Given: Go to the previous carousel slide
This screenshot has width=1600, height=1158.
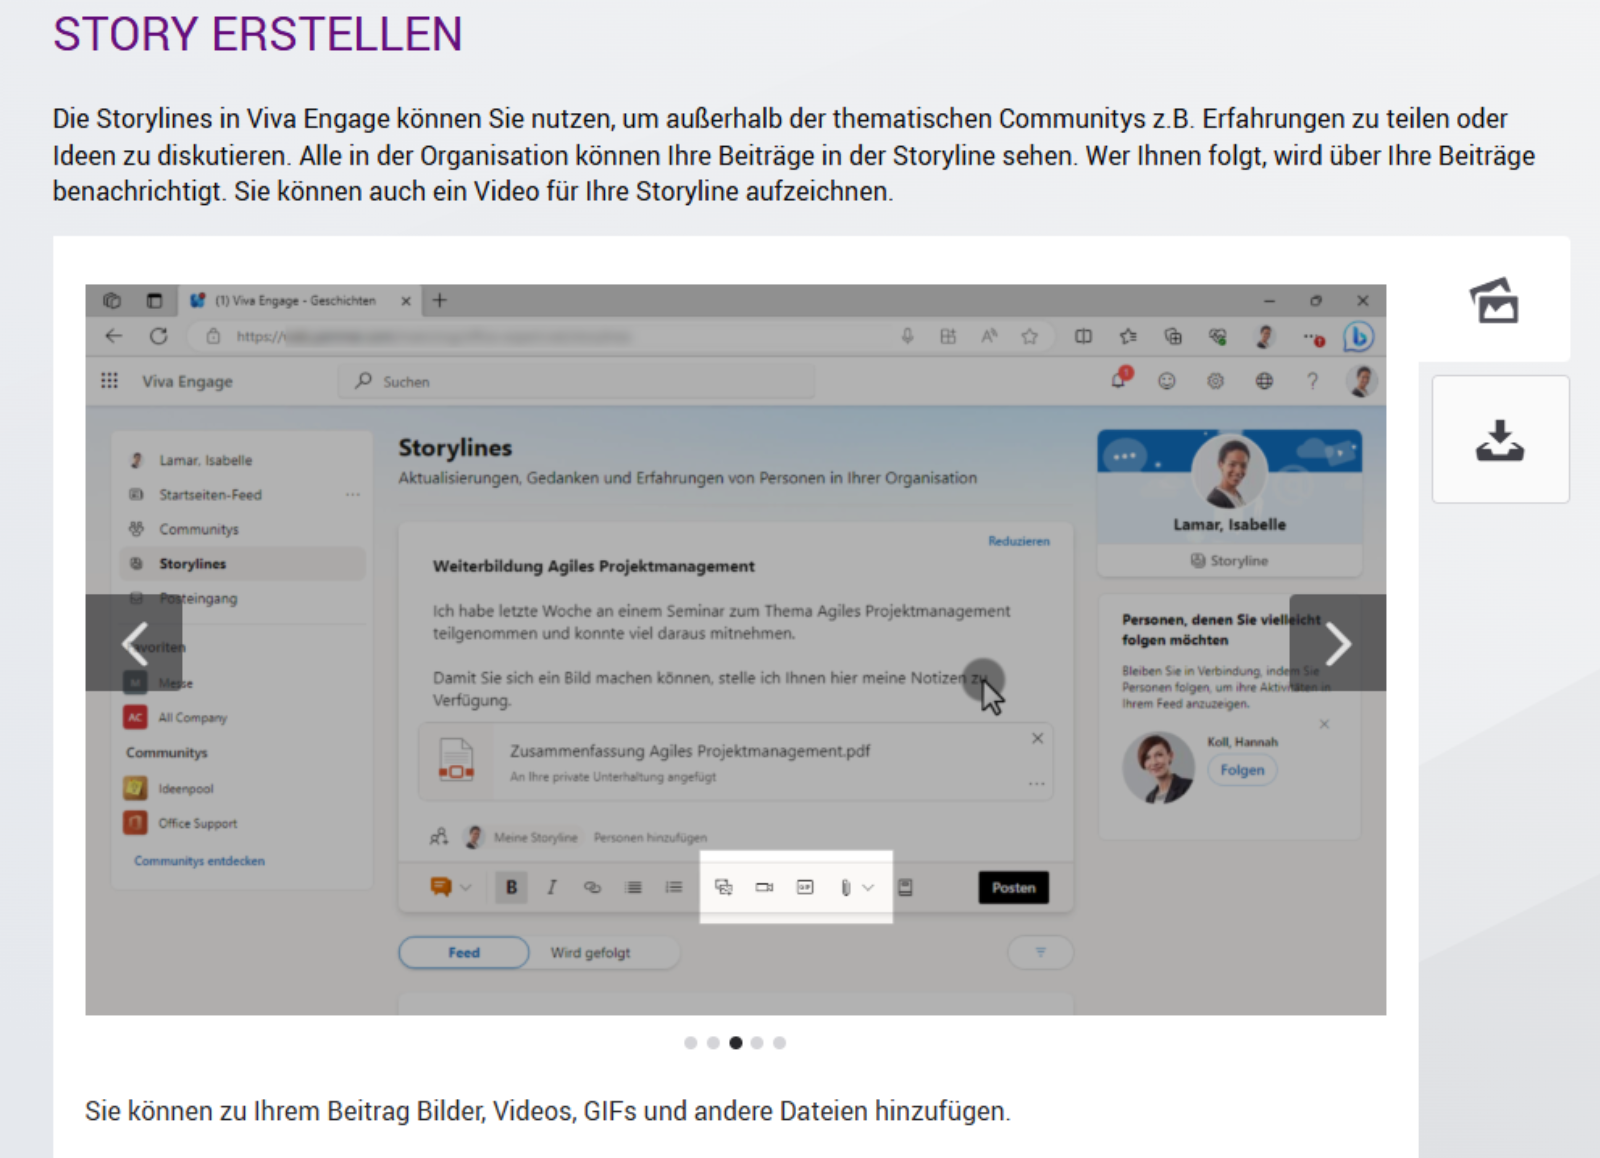Looking at the screenshot, I should (x=134, y=643).
